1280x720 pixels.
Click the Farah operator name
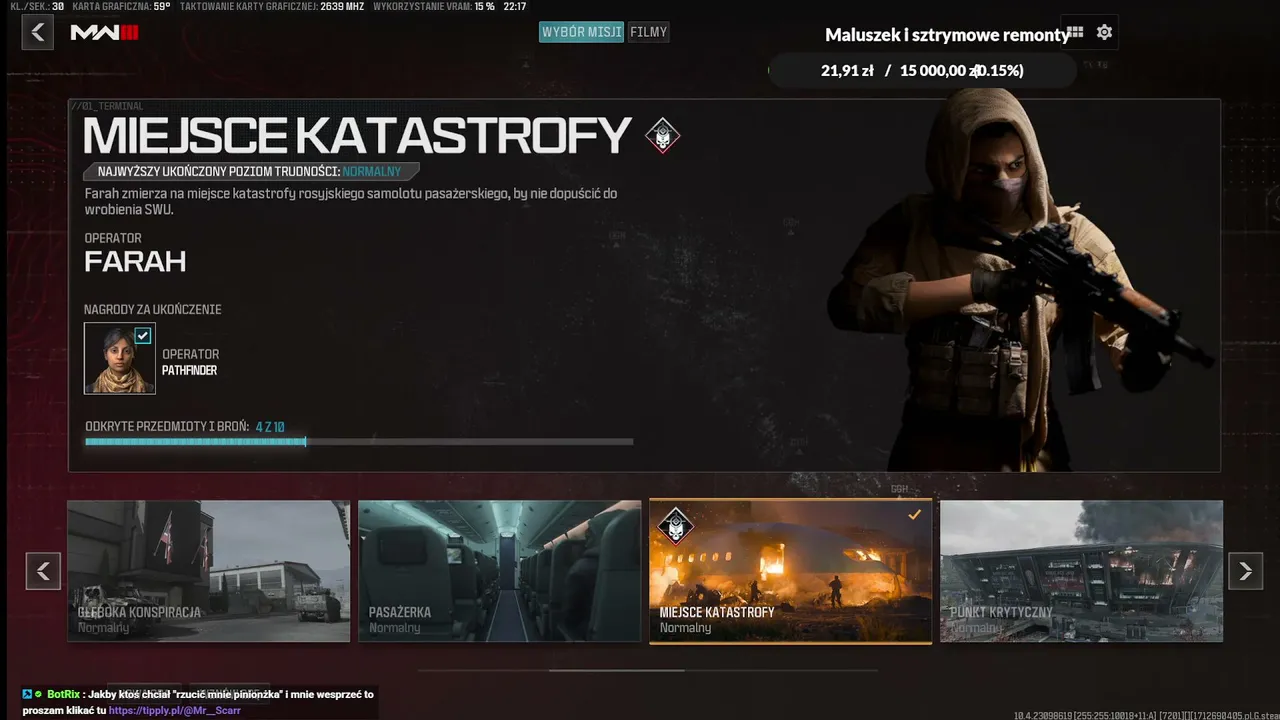135,262
